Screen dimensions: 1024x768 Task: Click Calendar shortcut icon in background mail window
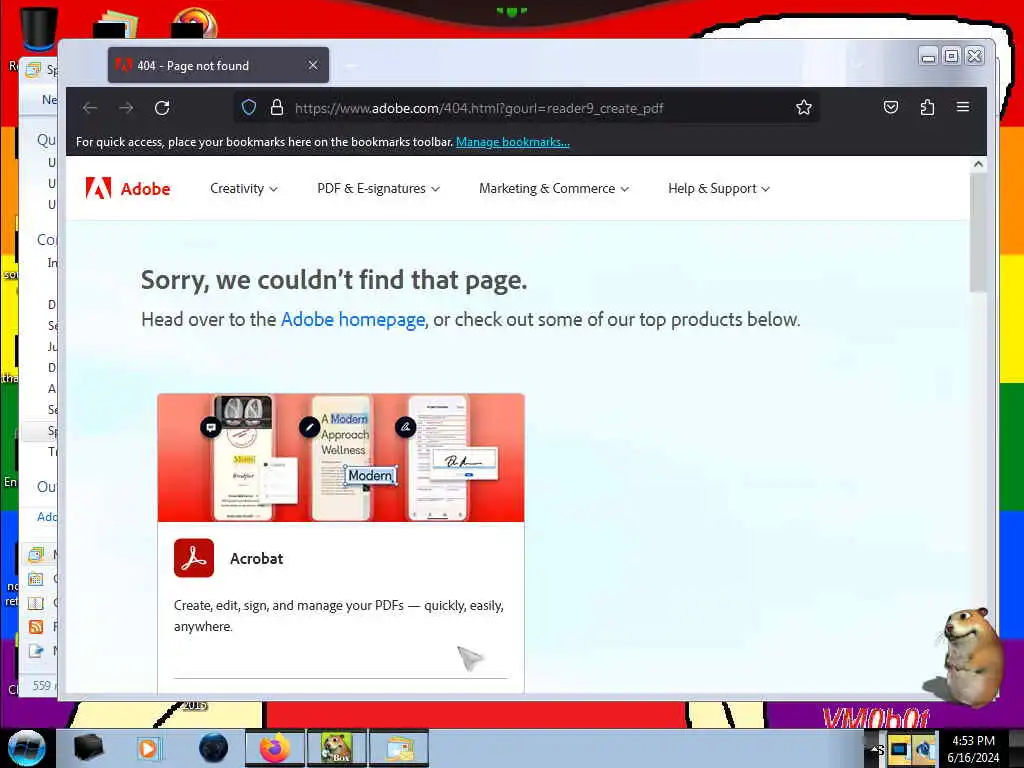click(x=36, y=579)
